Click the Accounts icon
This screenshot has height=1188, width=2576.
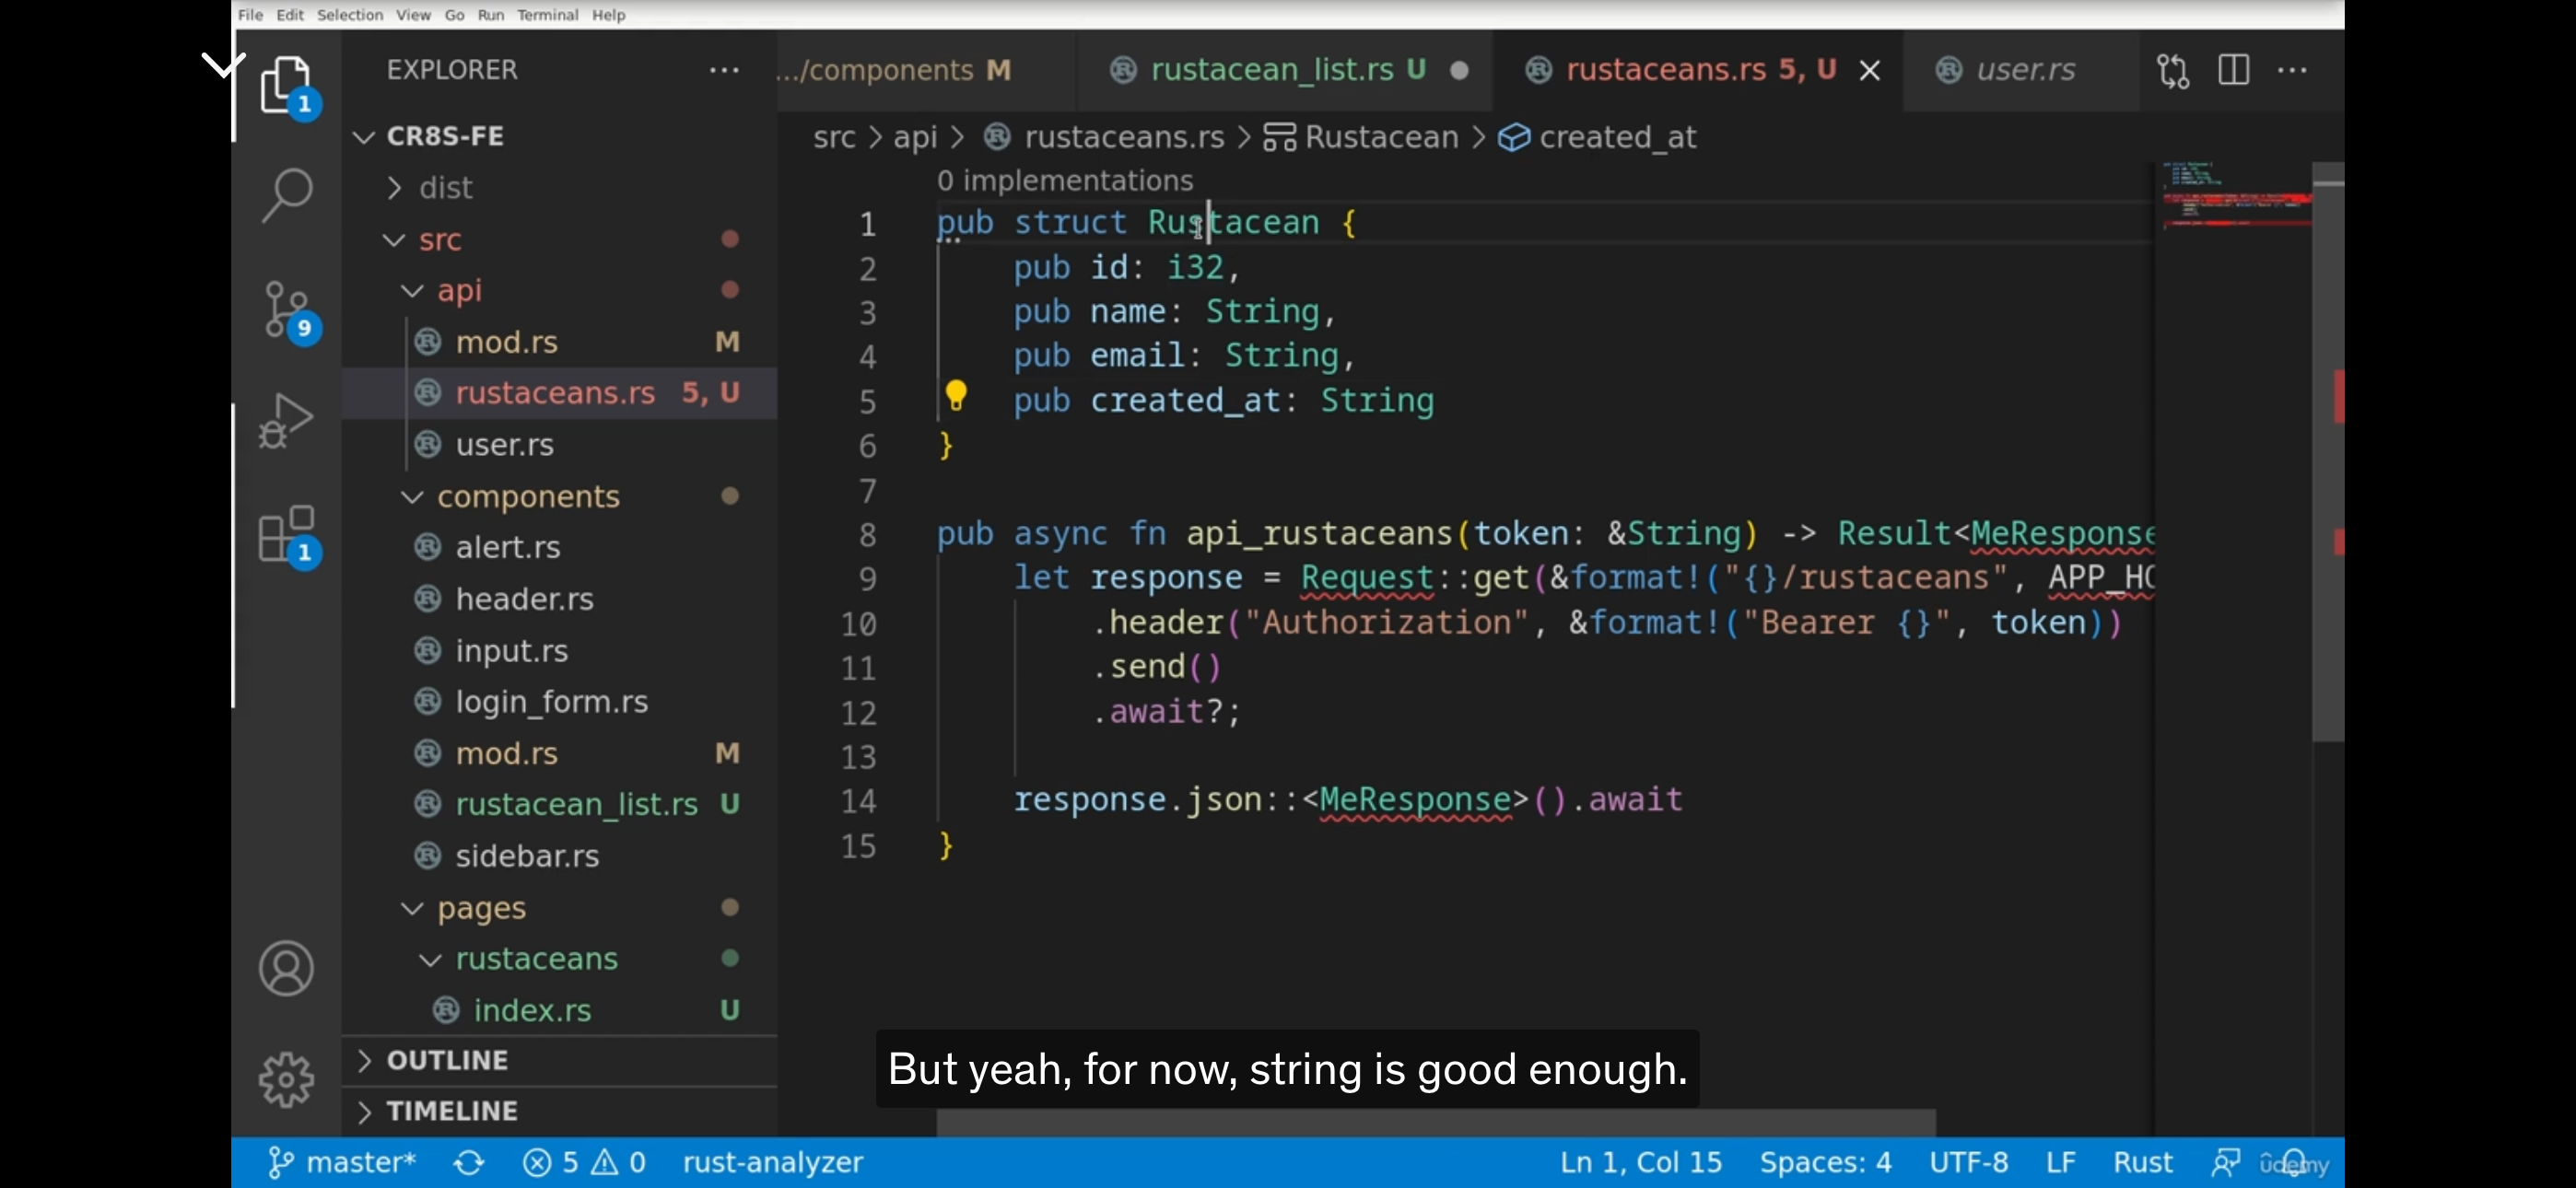287,968
